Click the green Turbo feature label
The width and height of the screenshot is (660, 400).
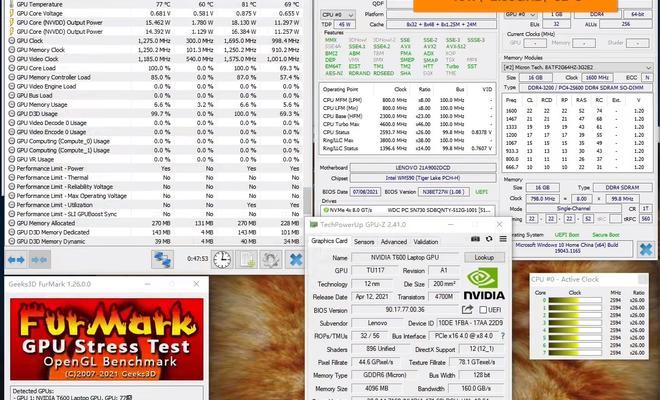point(452,67)
